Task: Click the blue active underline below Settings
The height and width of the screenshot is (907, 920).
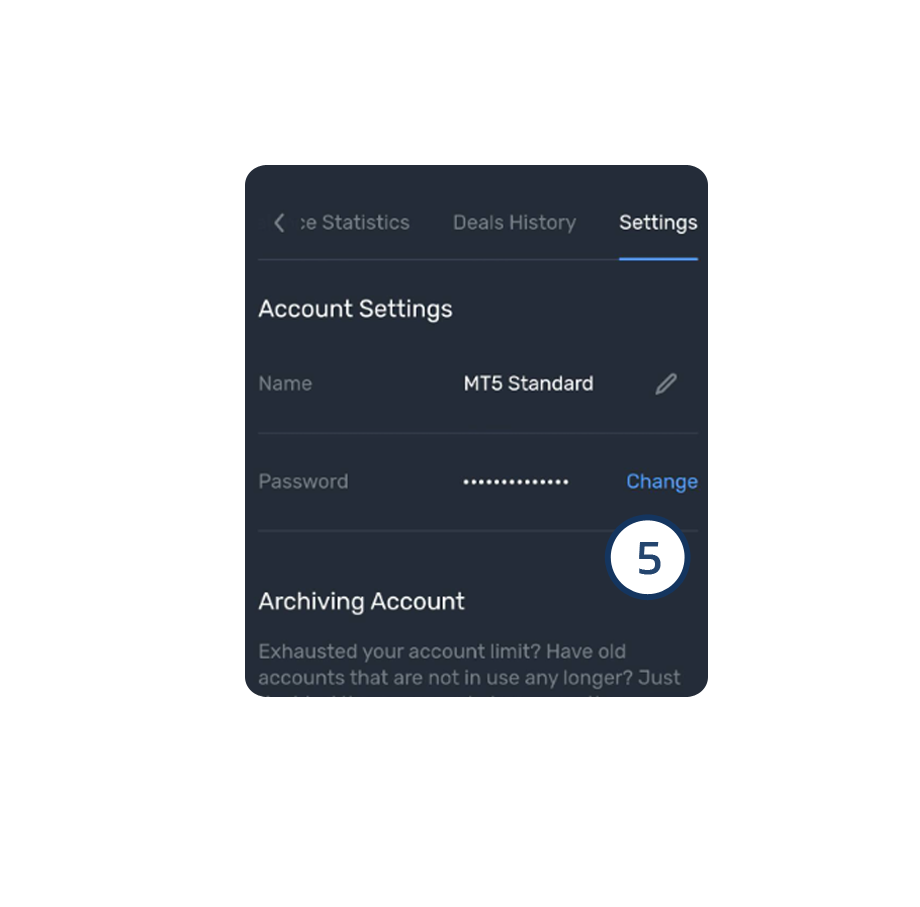Action: pos(658,259)
